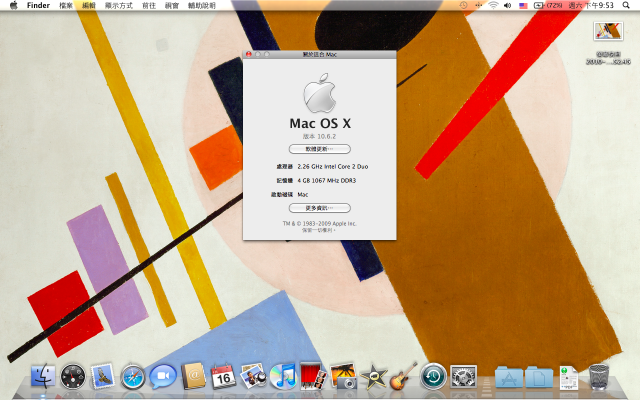Click the Spotlight magnifying glass
640x400 pixels.
click(x=626, y=5)
